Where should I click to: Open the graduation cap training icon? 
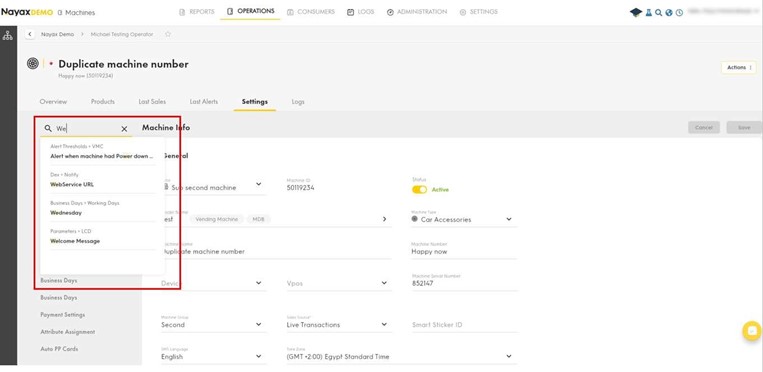pos(636,12)
